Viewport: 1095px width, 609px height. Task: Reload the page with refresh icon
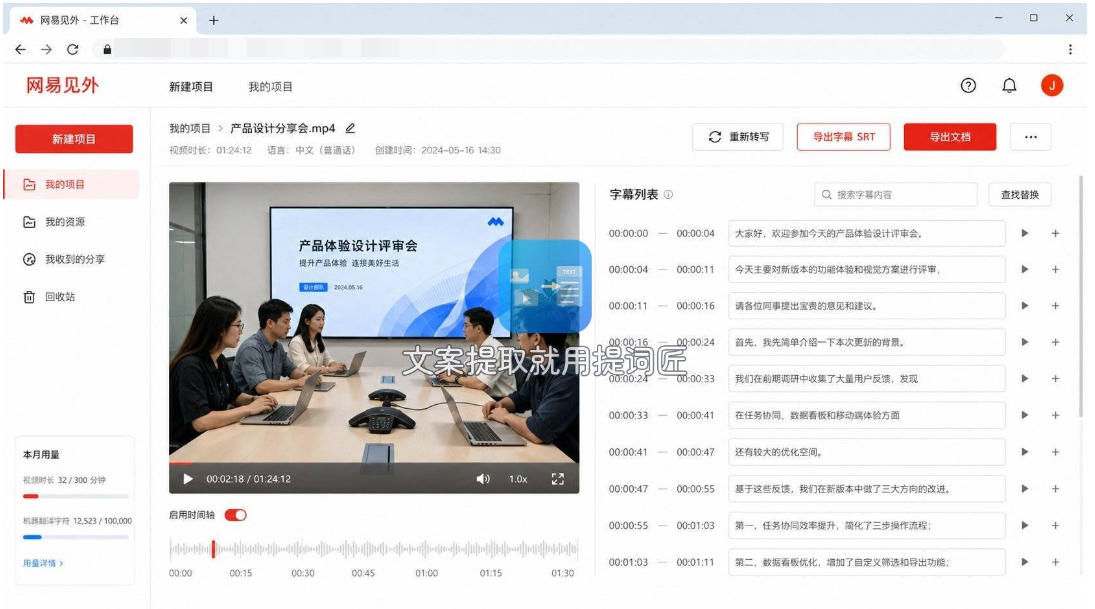pyautogui.click(x=73, y=49)
